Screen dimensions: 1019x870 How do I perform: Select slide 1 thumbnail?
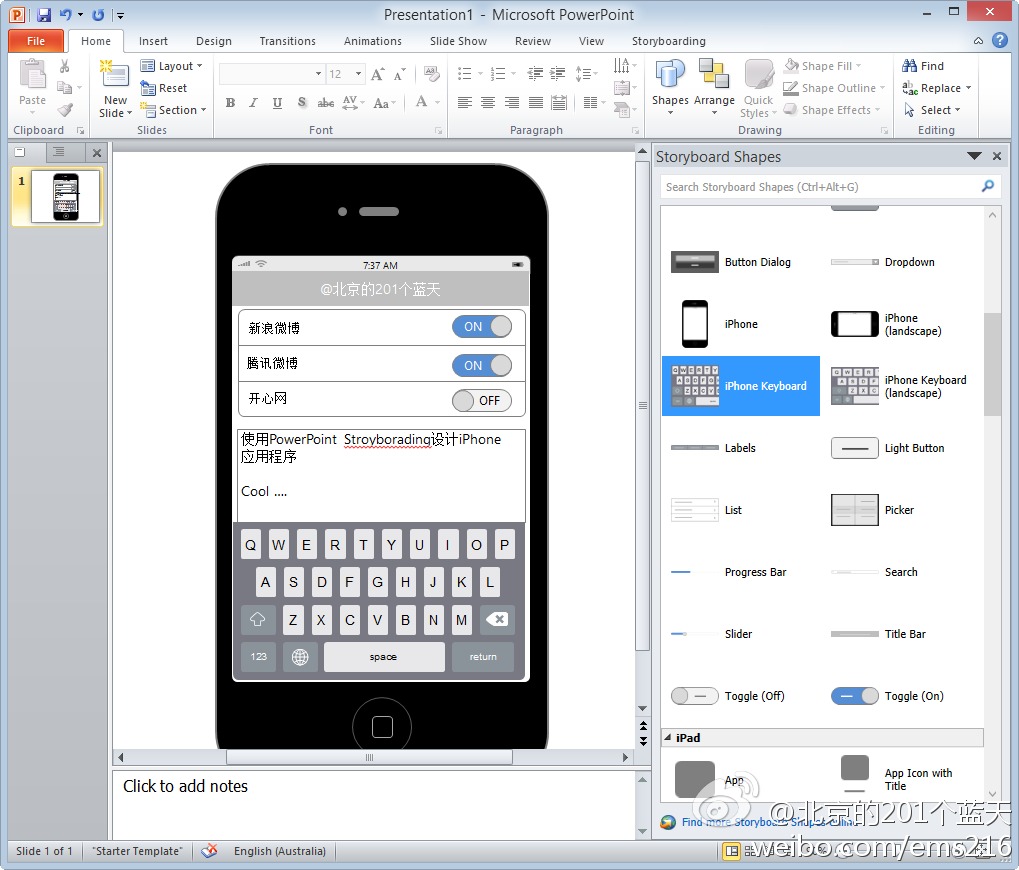tap(66, 196)
